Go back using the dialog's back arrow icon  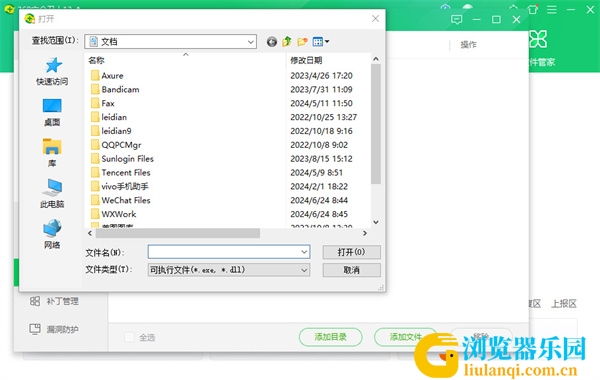[272, 41]
